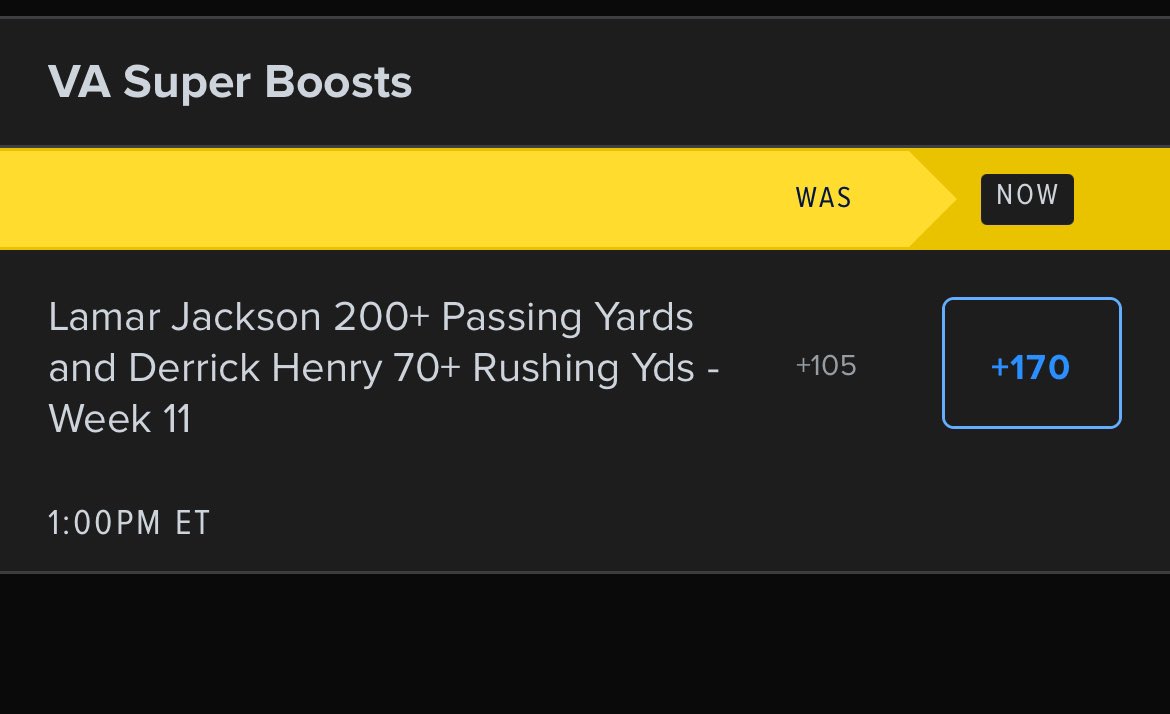Click the empty left part of yellow banner

373,198
